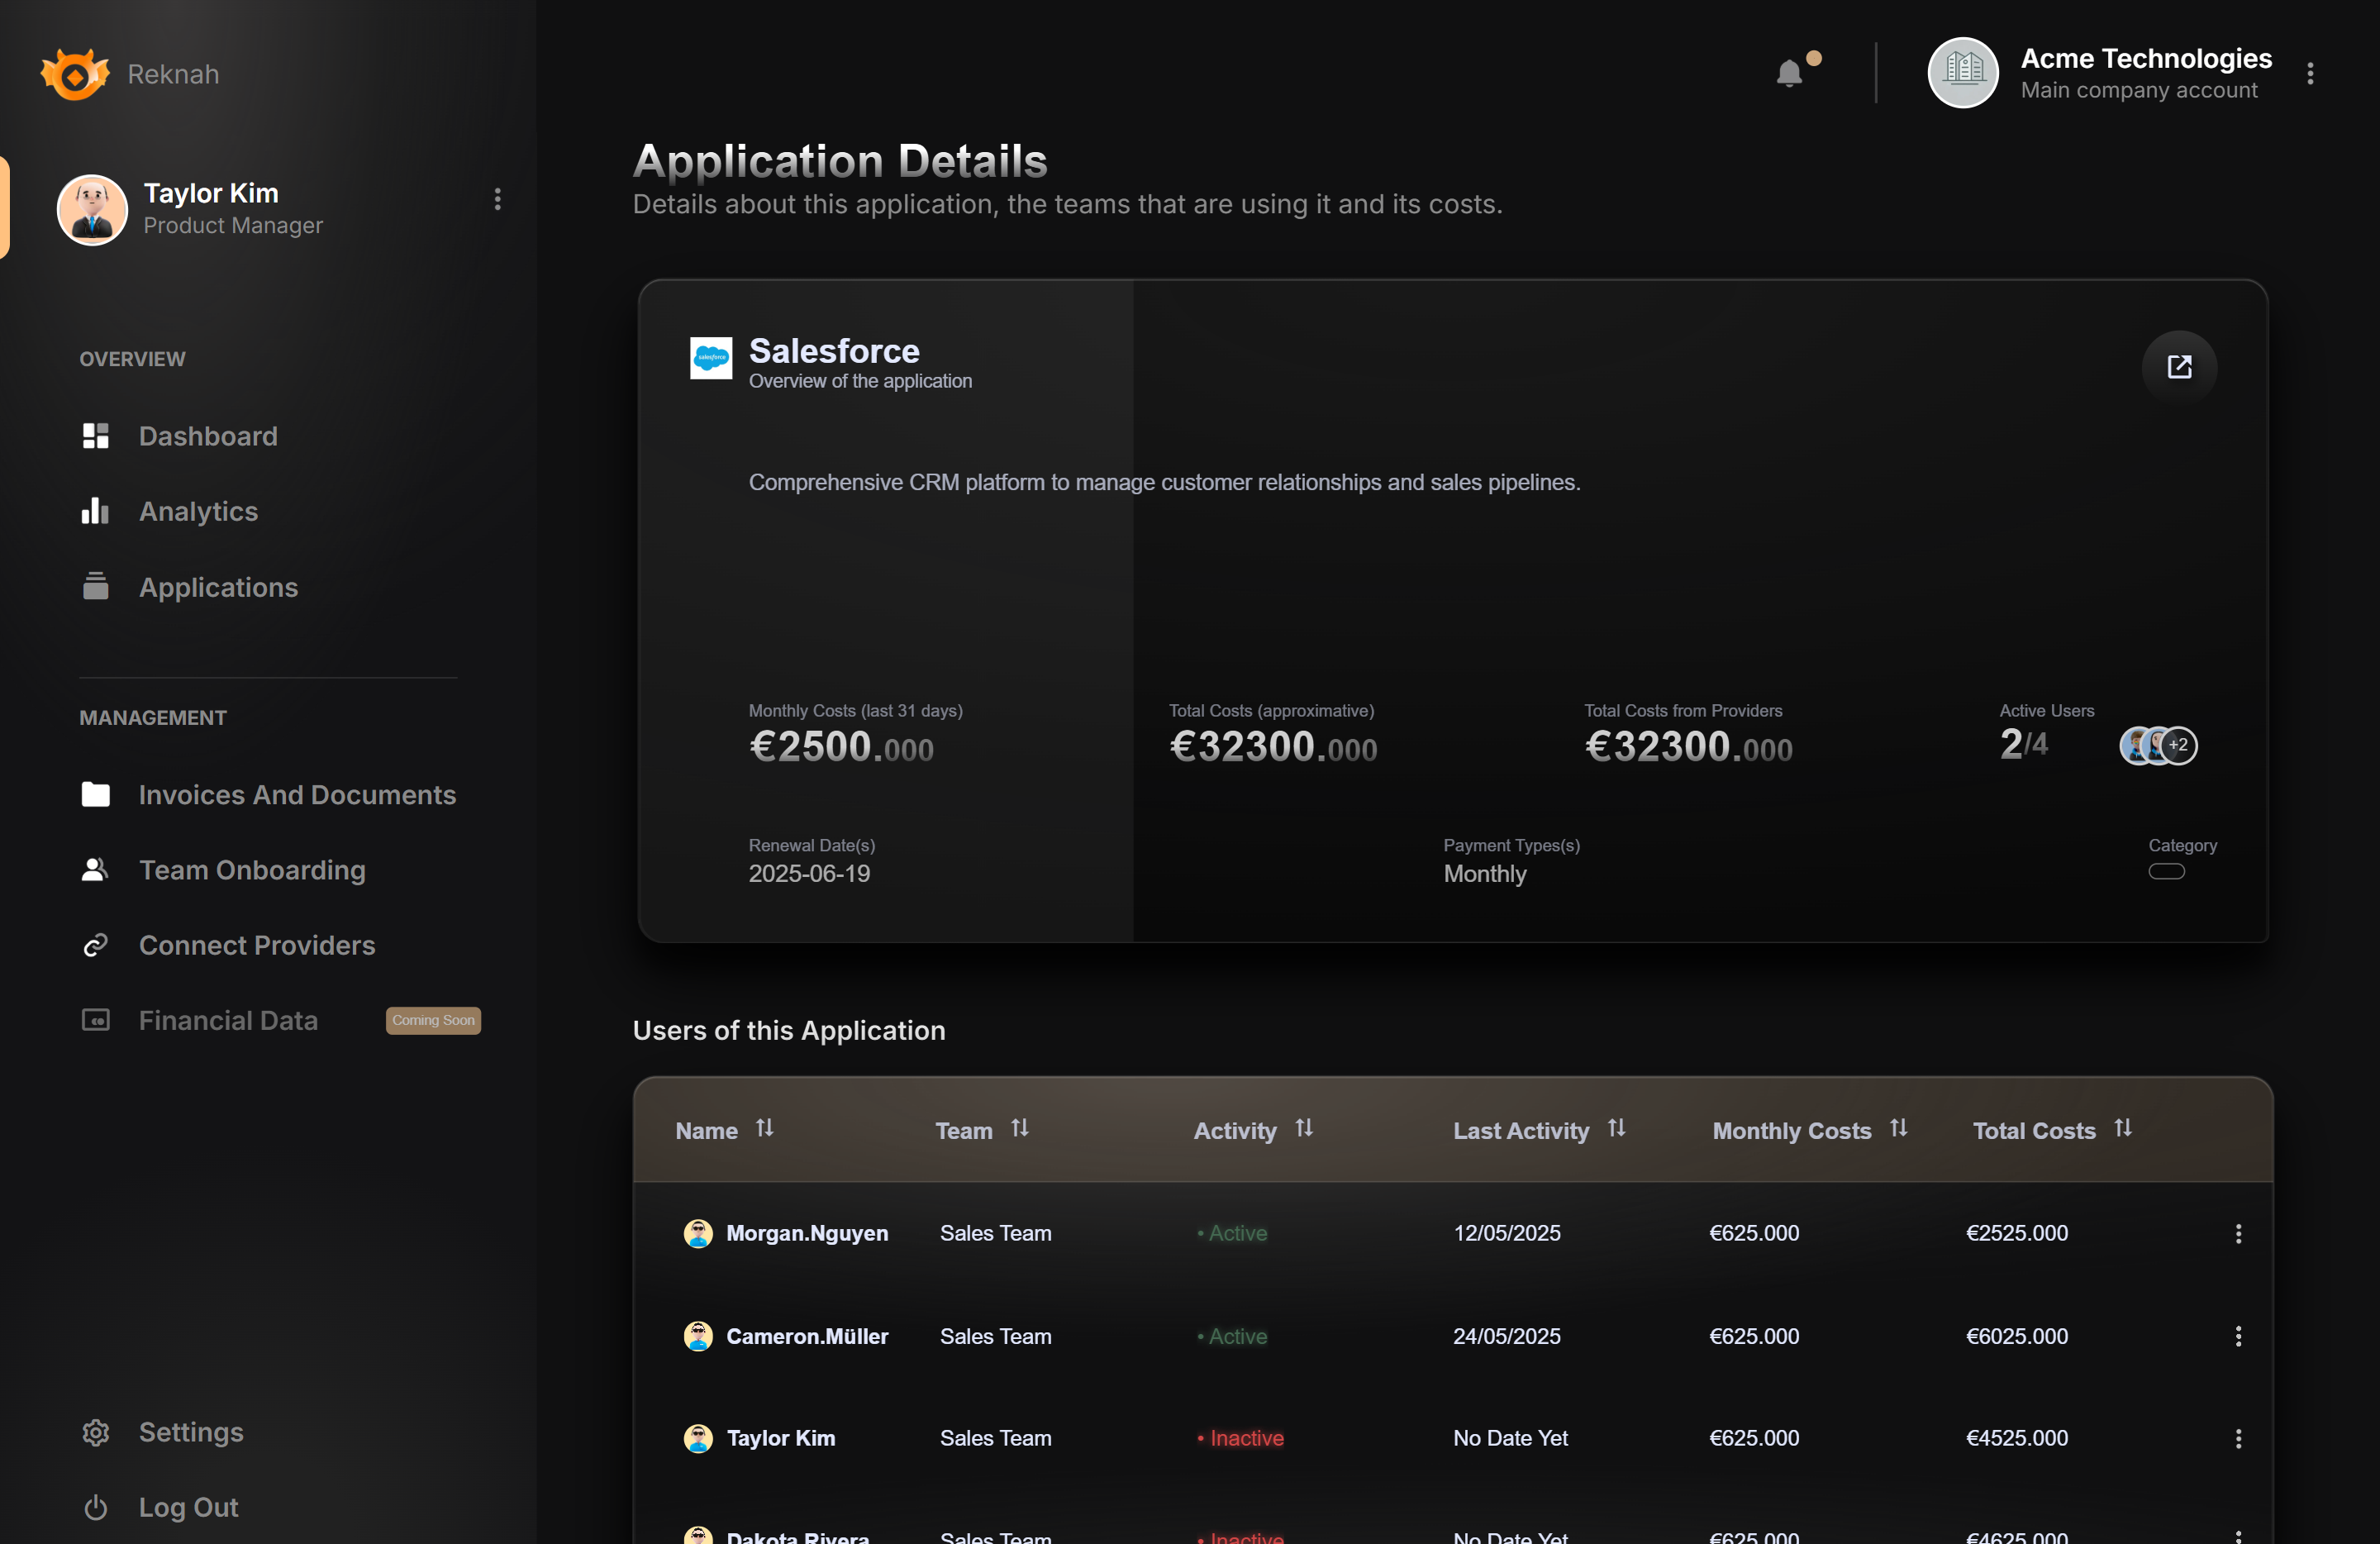Click the Financial Data wallet icon
2380x1544 pixels.
(x=95, y=1020)
